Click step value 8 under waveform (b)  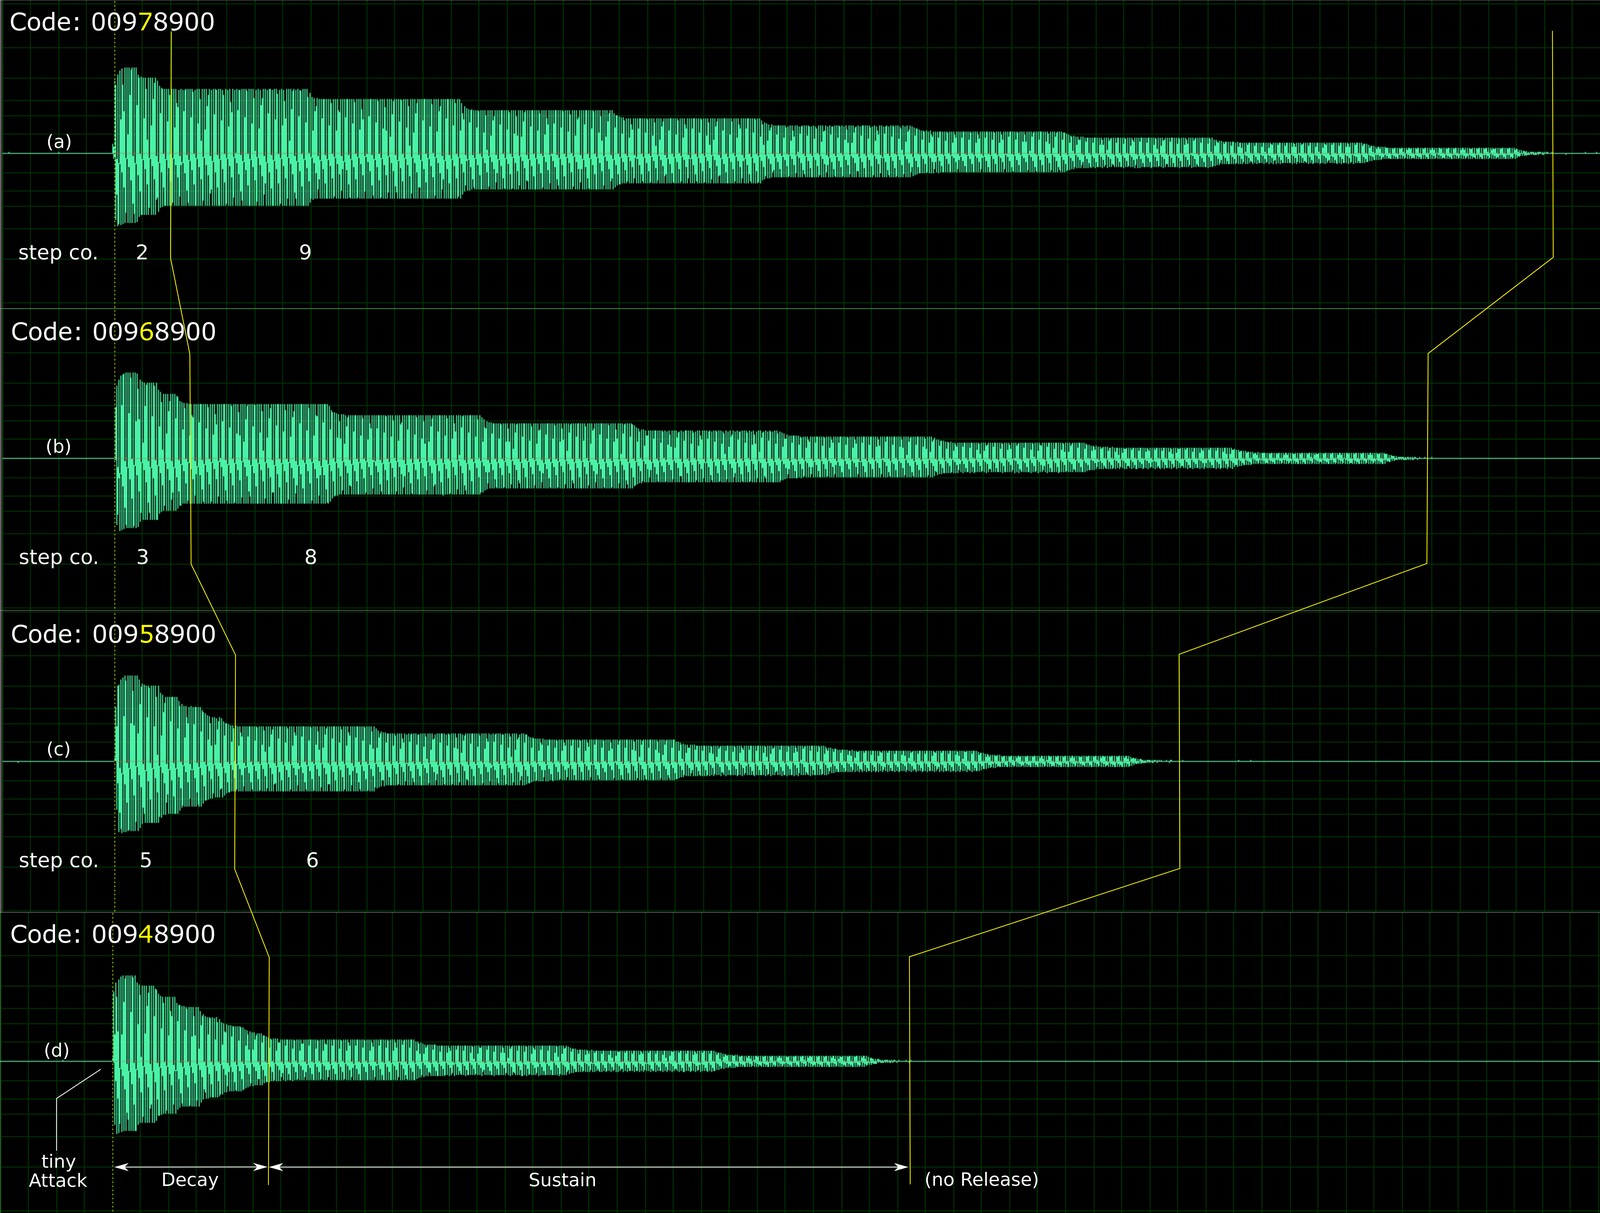(x=311, y=557)
